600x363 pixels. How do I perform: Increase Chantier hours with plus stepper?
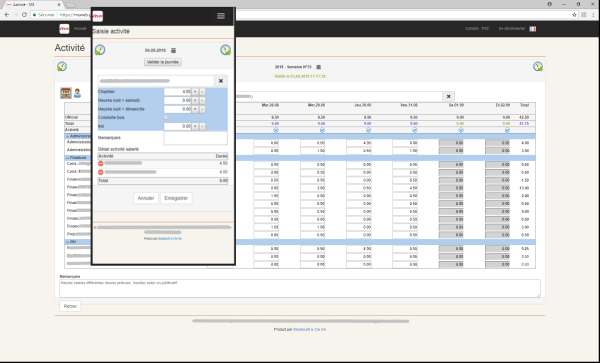[195, 92]
